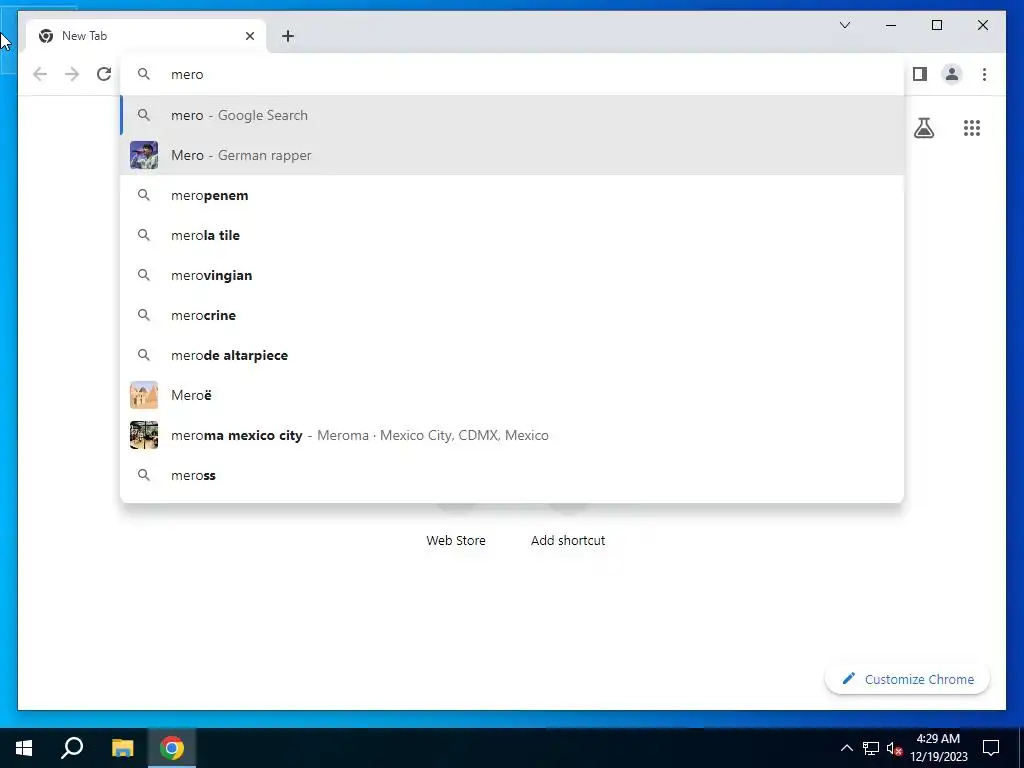The height and width of the screenshot is (768, 1024).
Task: Choose the merode altarpiece suggestion
Action: pyautogui.click(x=512, y=355)
